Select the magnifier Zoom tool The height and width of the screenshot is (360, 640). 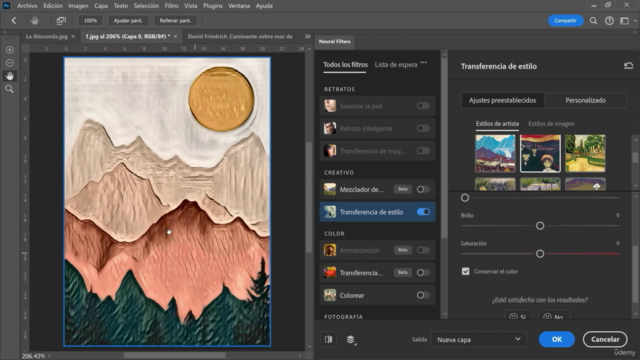(x=10, y=89)
